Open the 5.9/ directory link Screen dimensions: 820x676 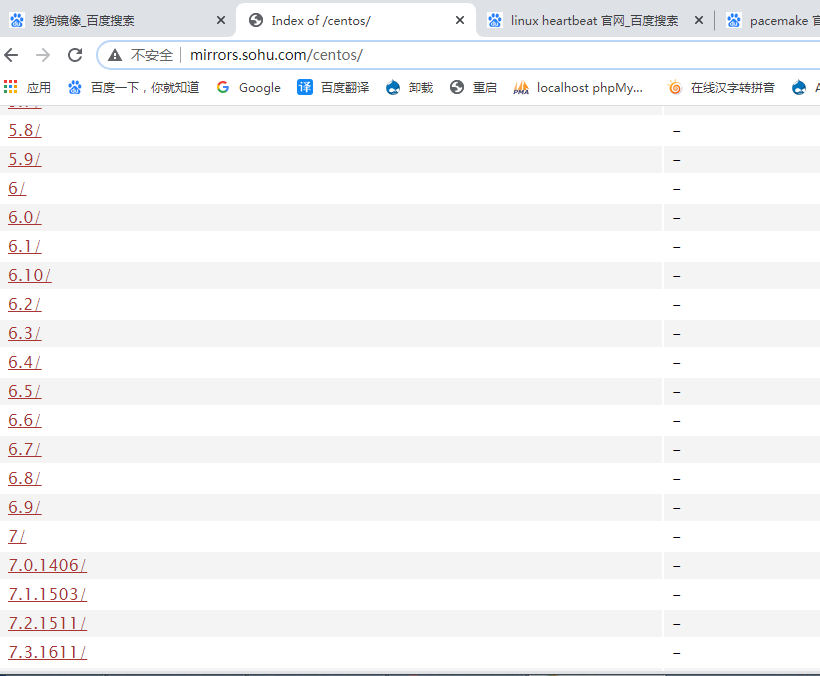[25, 159]
